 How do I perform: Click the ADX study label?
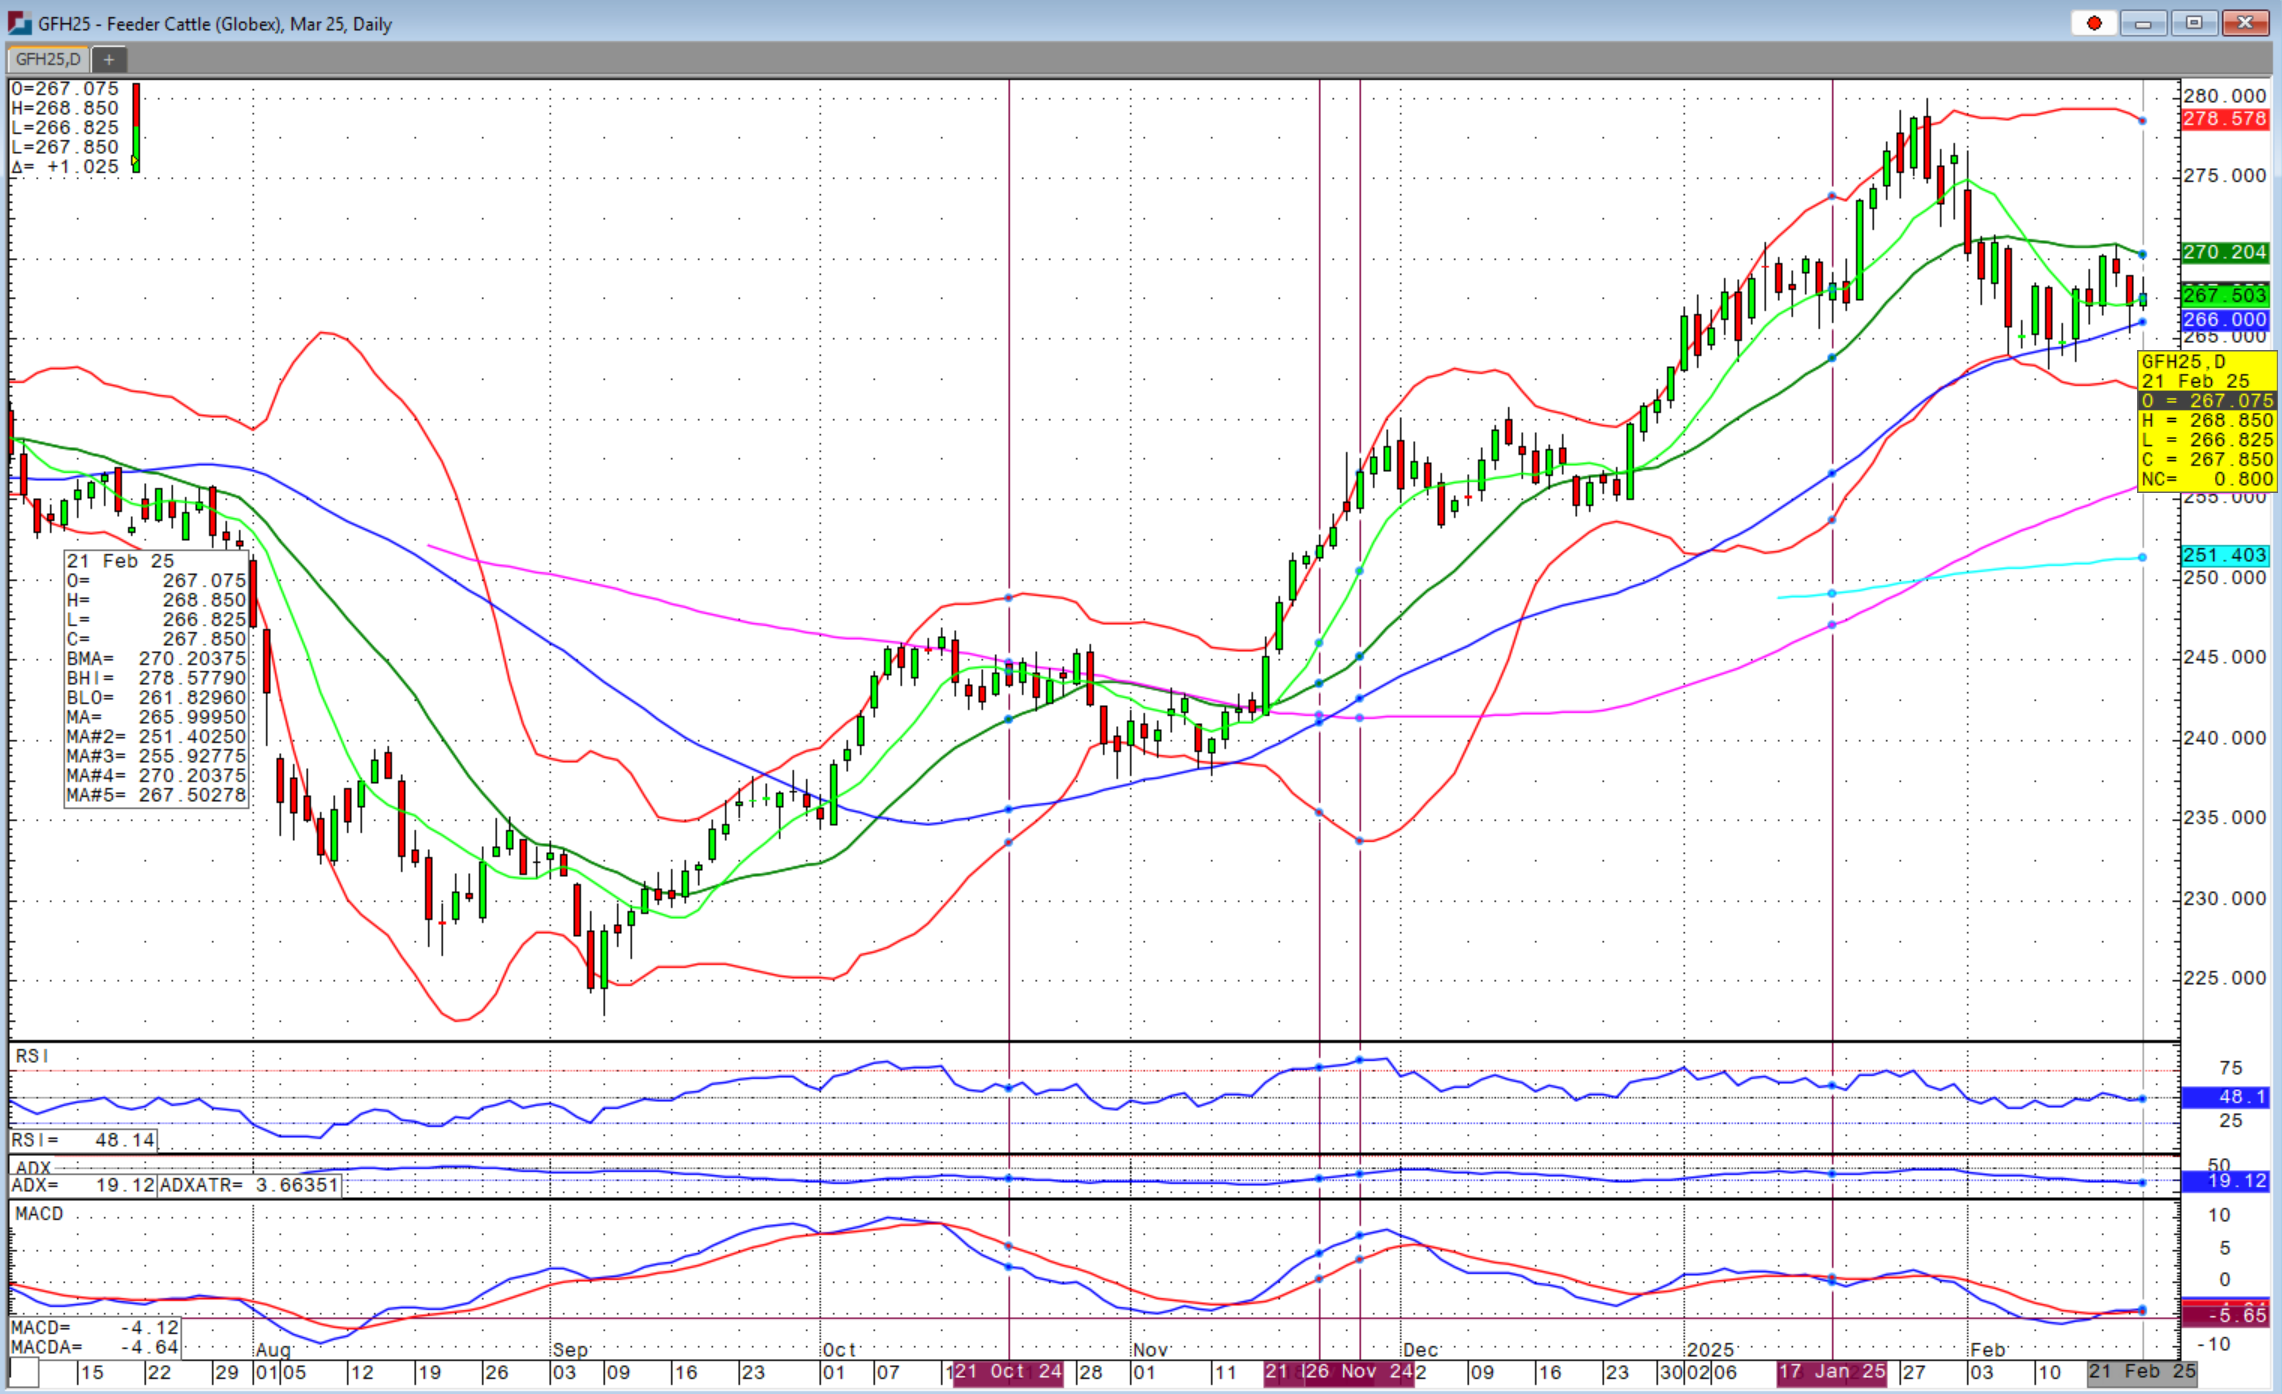coord(33,1167)
